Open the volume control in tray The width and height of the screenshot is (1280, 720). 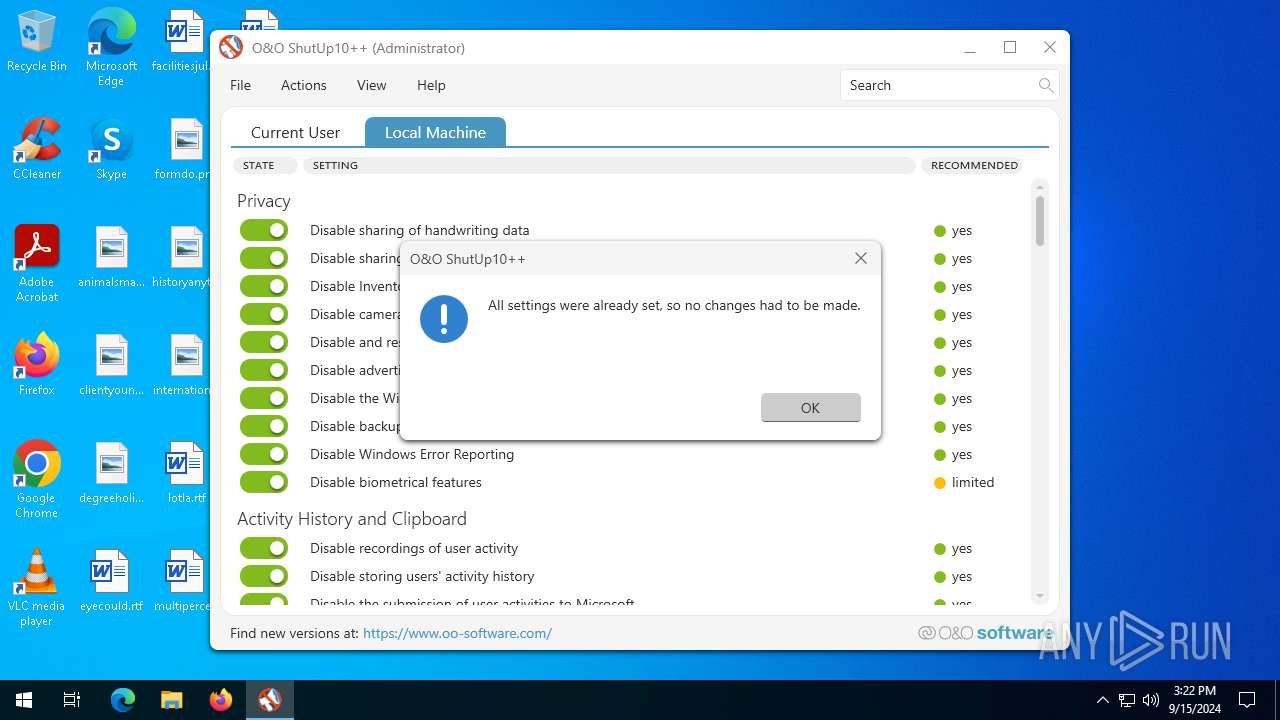coord(1150,700)
